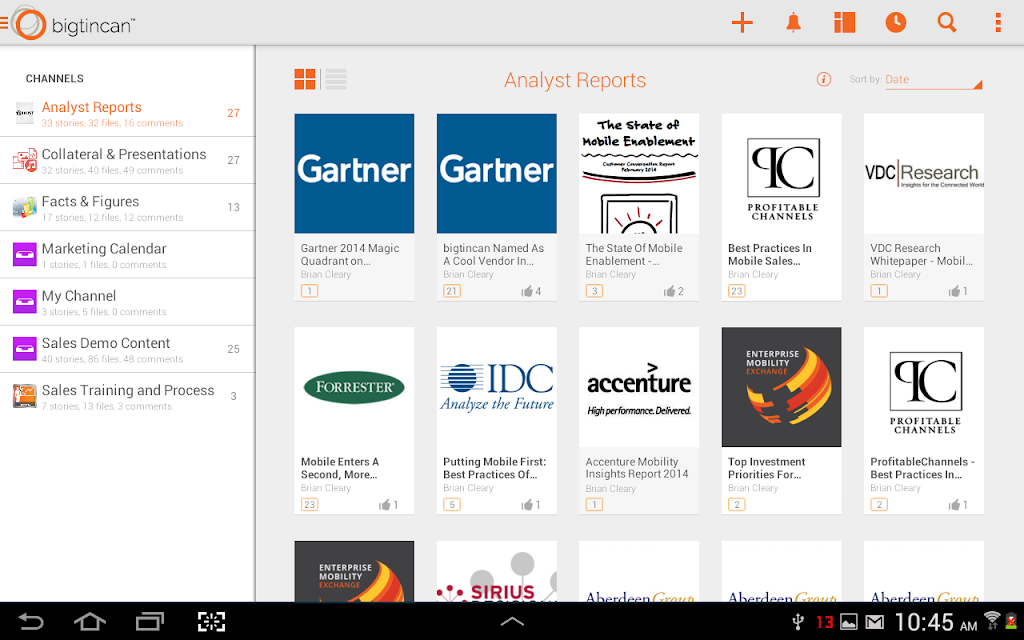Tap the CHANNELS sidebar header

coord(55,78)
